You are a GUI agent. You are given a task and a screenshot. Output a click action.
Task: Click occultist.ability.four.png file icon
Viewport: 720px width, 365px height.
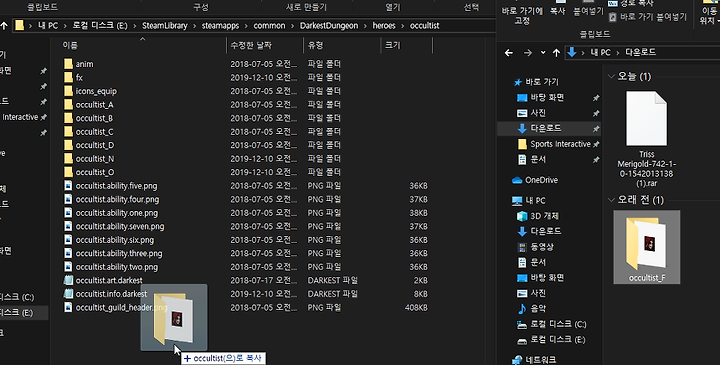click(x=68, y=199)
